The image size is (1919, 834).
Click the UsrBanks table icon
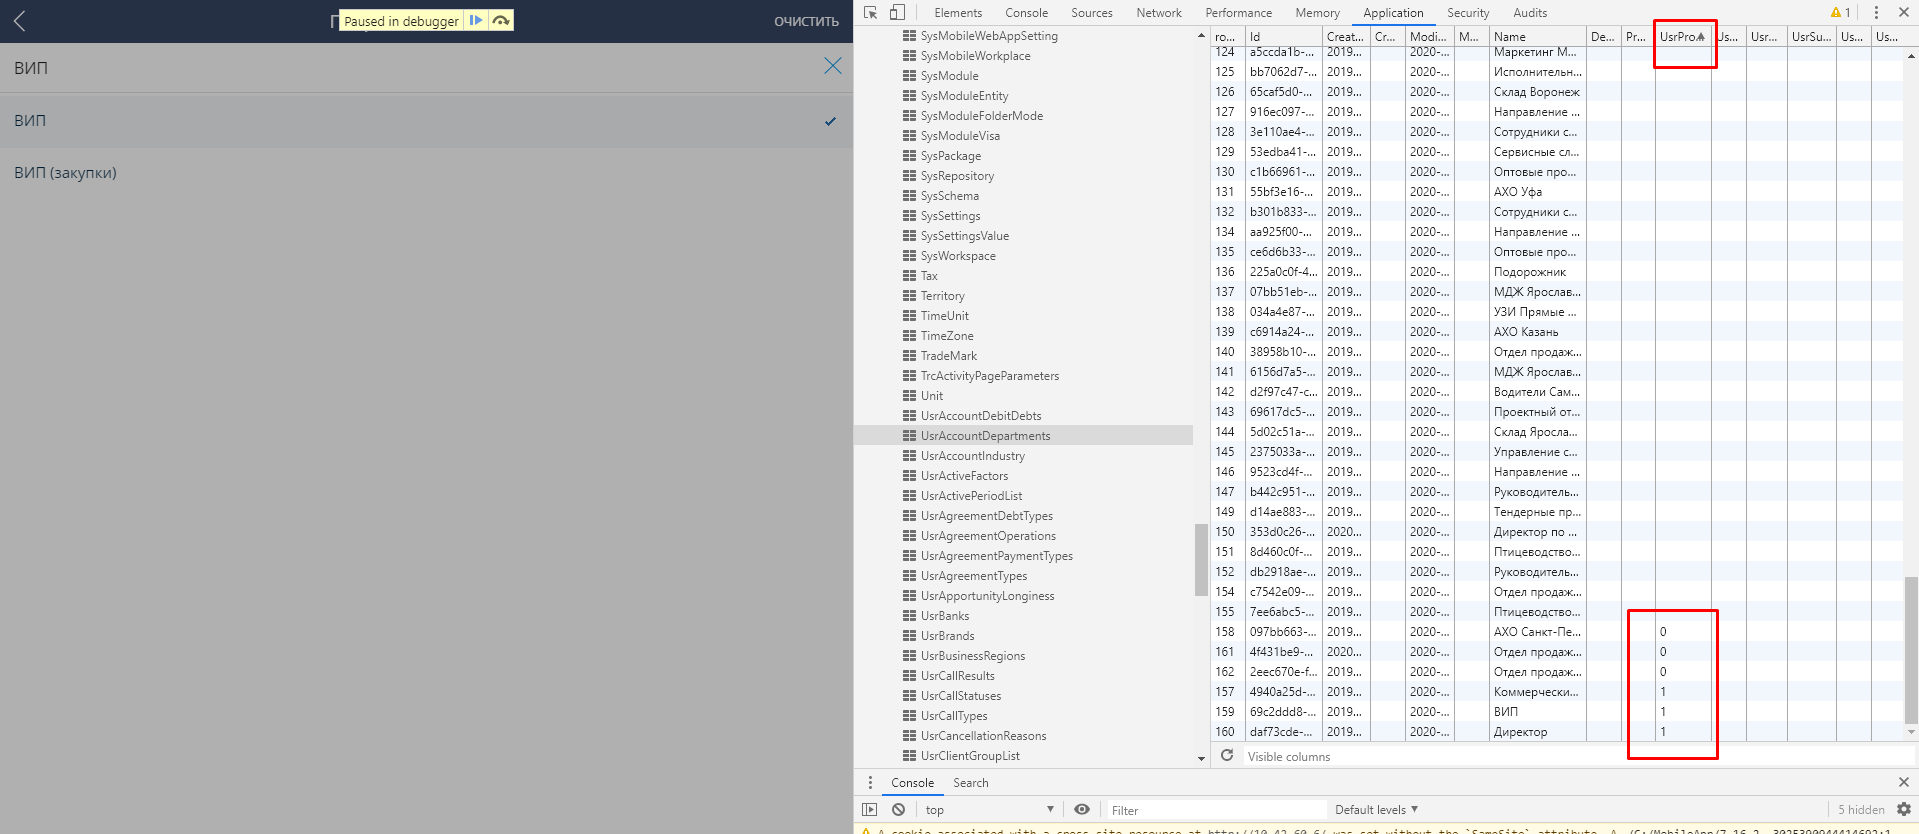pyautogui.click(x=909, y=616)
